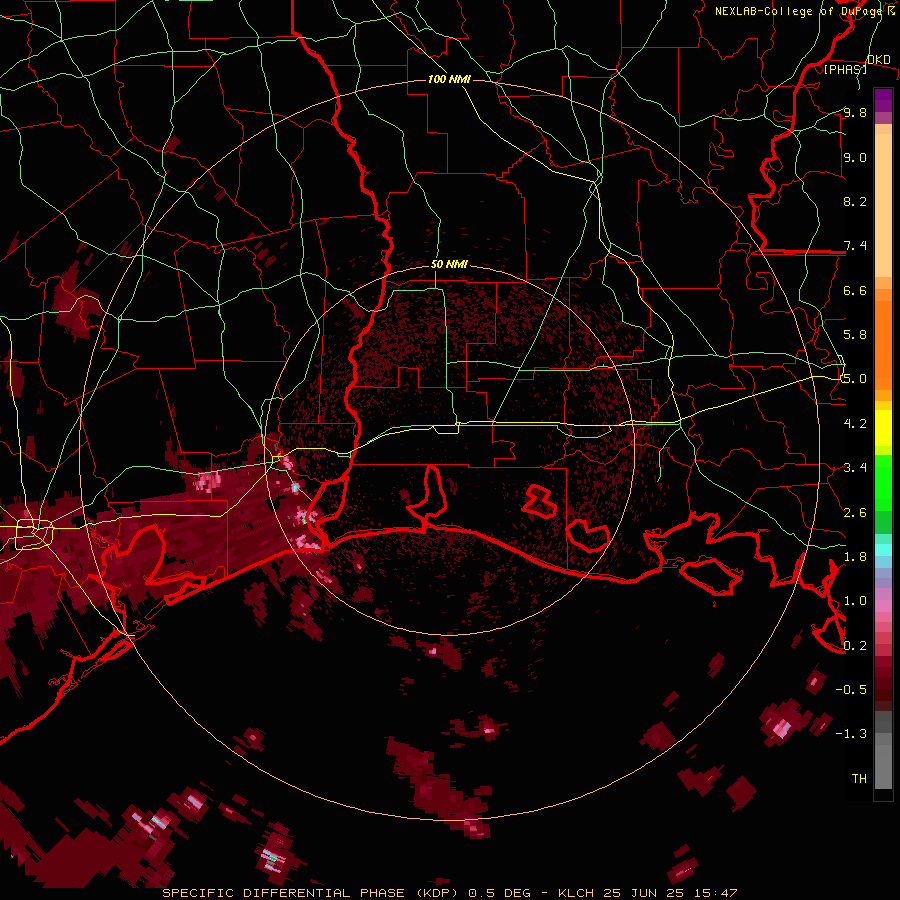Select the 2.6 scale value

tap(855, 512)
